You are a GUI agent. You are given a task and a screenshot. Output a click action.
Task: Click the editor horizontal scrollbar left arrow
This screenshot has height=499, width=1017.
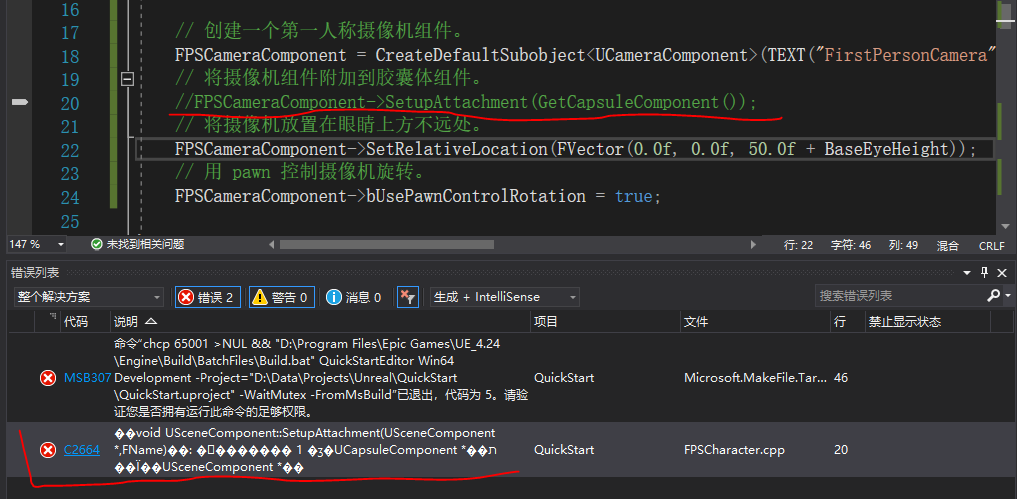(x=271, y=245)
